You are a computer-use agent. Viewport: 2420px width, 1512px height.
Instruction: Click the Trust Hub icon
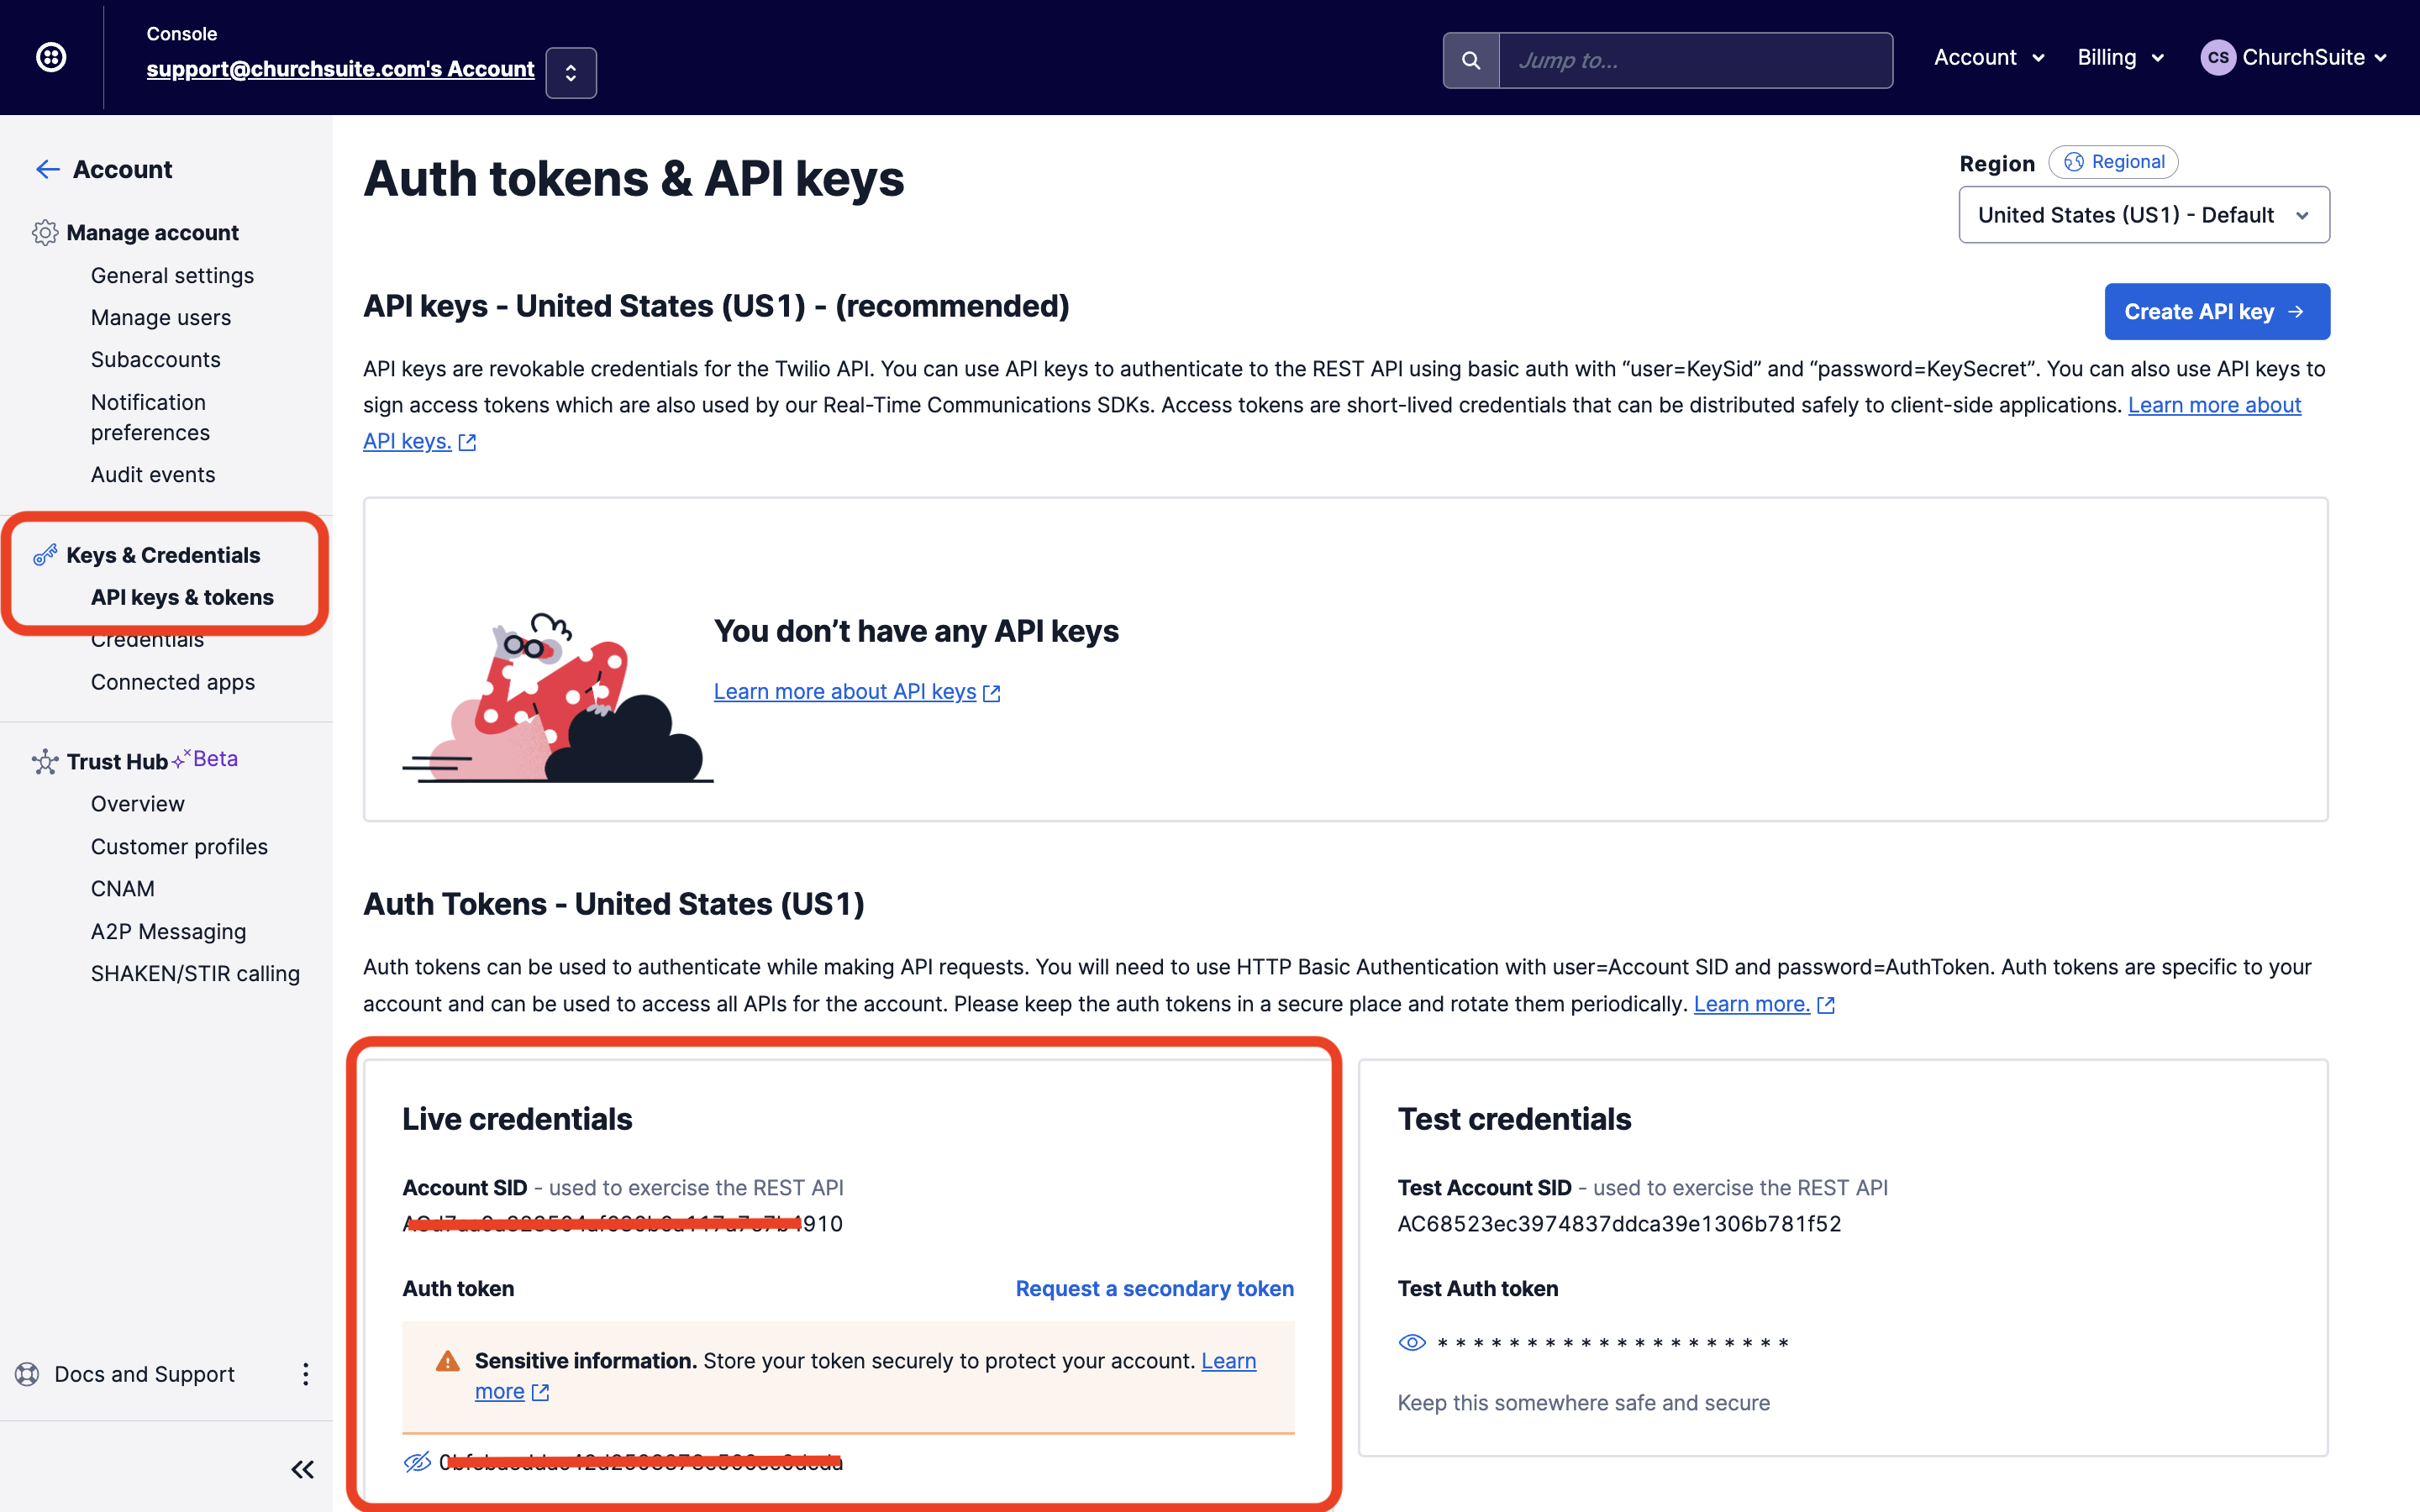click(x=45, y=762)
